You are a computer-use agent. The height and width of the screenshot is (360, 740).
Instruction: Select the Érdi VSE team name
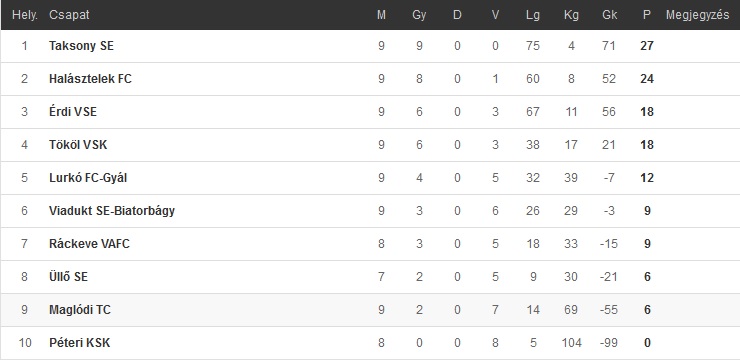pos(73,112)
